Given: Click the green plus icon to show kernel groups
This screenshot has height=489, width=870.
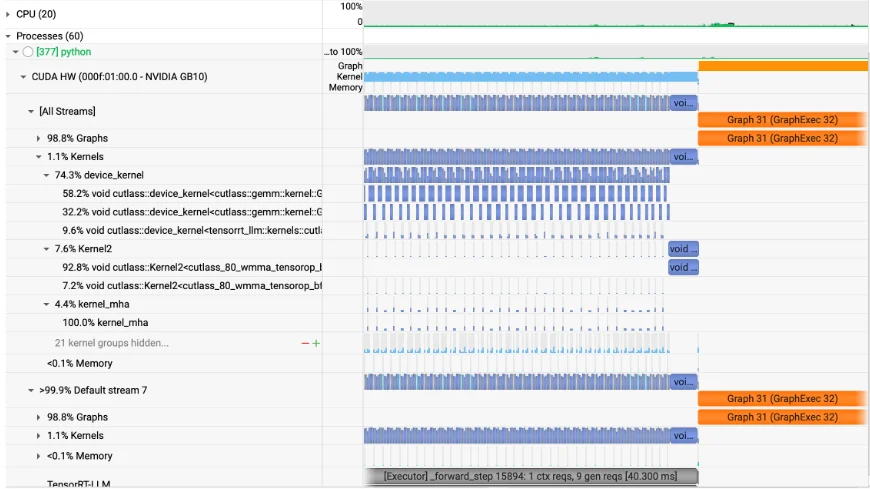Looking at the screenshot, I should (x=317, y=343).
